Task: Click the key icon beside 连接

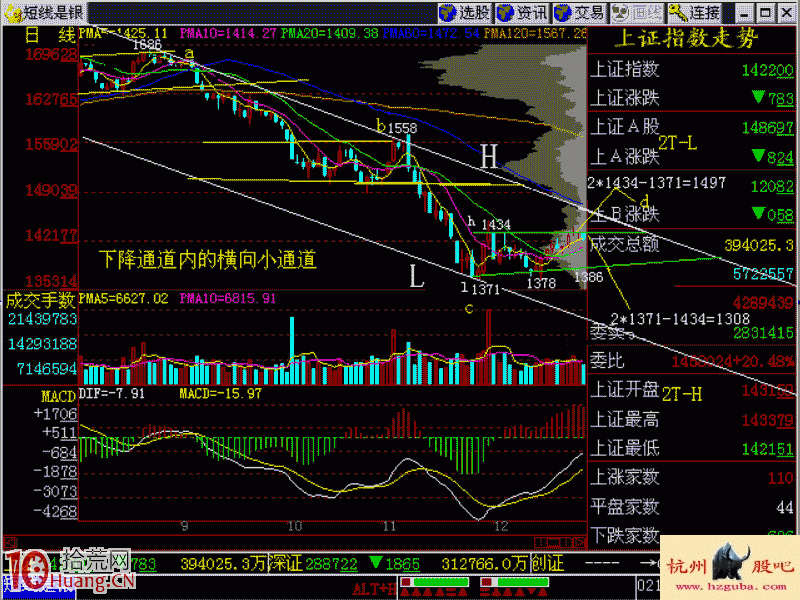Action: point(678,13)
